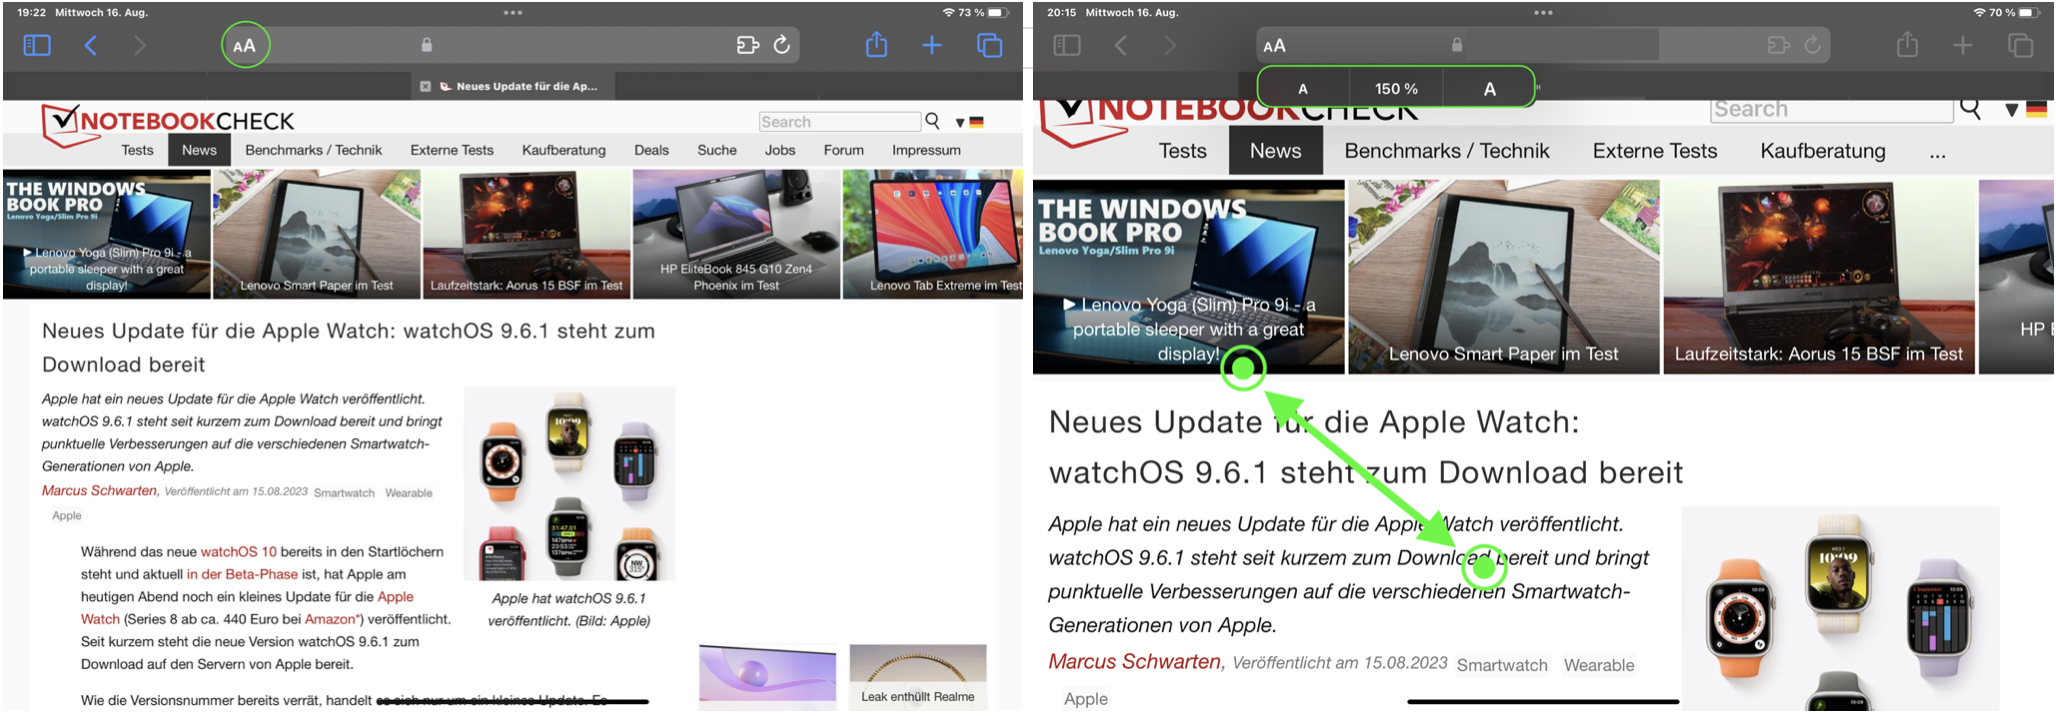The height and width of the screenshot is (716, 2056).
Task: Show tab overview in left Safari window
Action: [x=990, y=45]
